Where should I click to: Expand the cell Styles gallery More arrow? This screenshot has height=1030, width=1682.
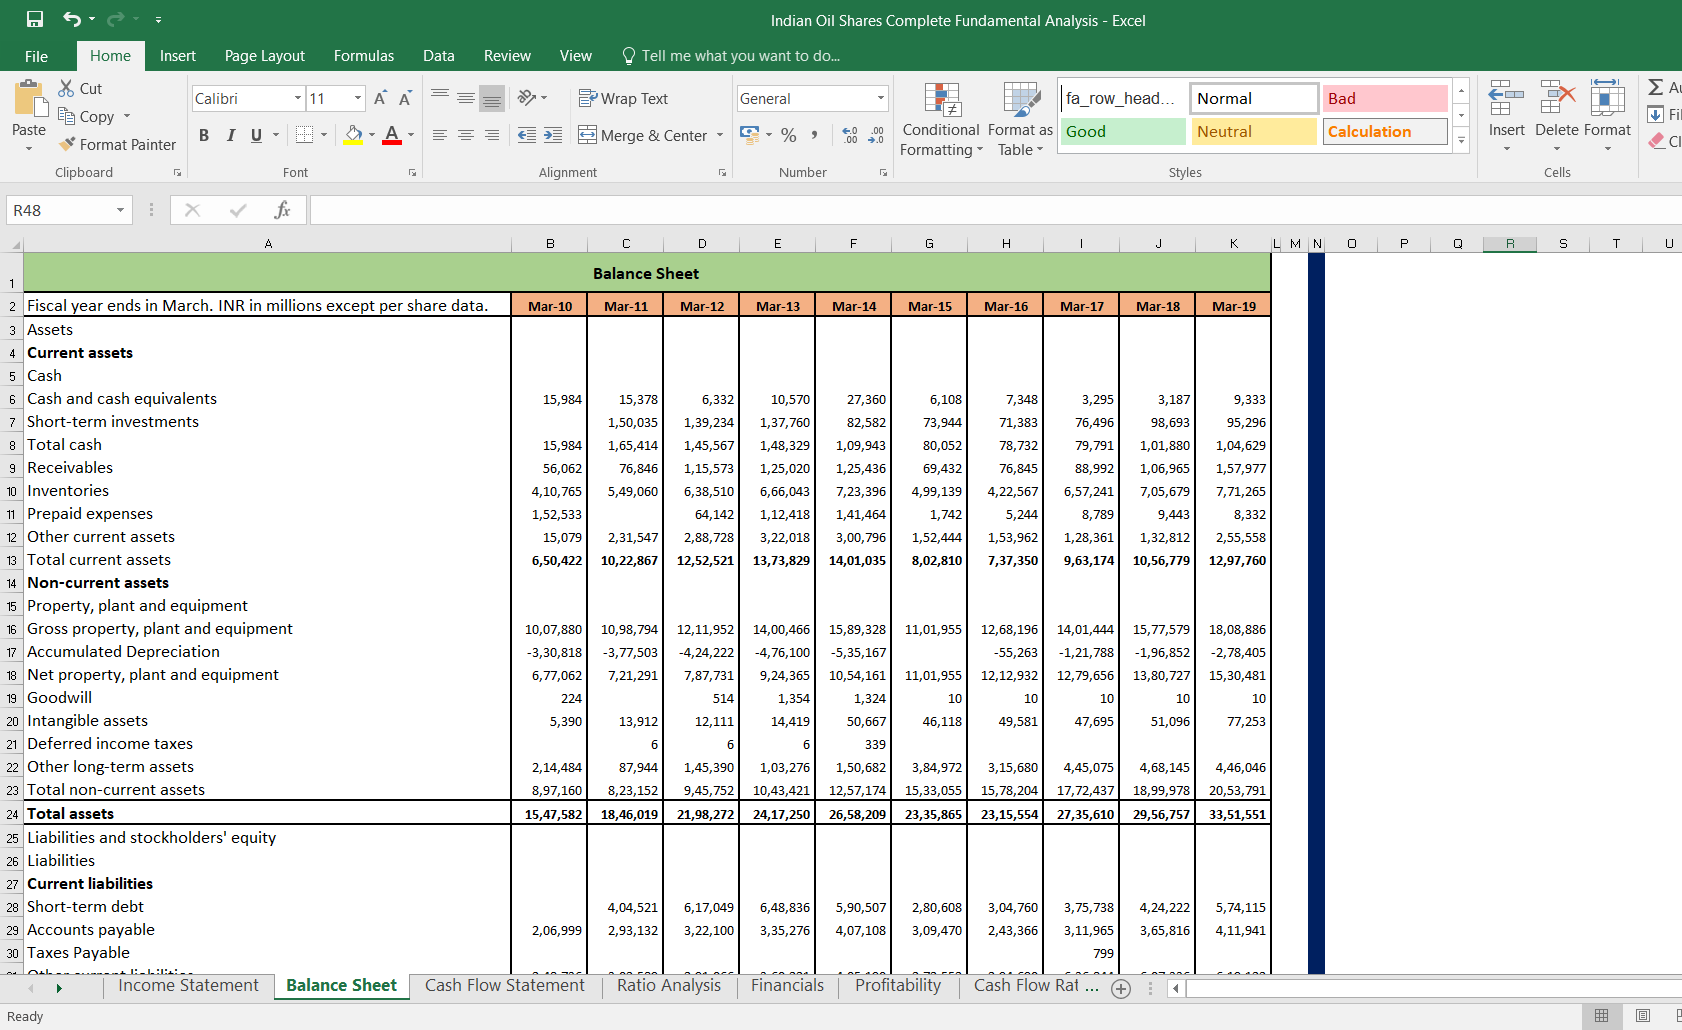(x=1461, y=141)
